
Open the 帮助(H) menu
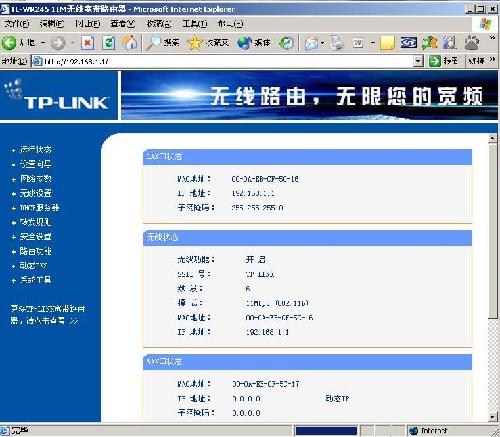[x=230, y=24]
